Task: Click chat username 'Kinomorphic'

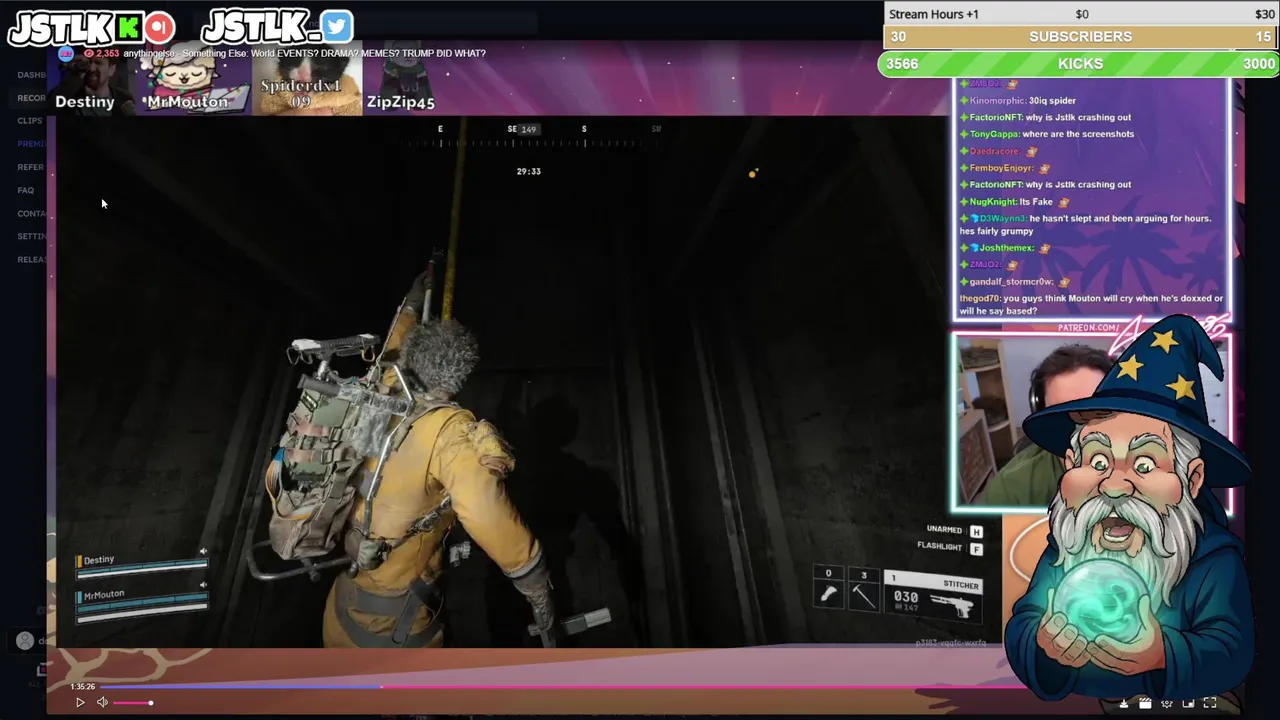Action: 997,100
